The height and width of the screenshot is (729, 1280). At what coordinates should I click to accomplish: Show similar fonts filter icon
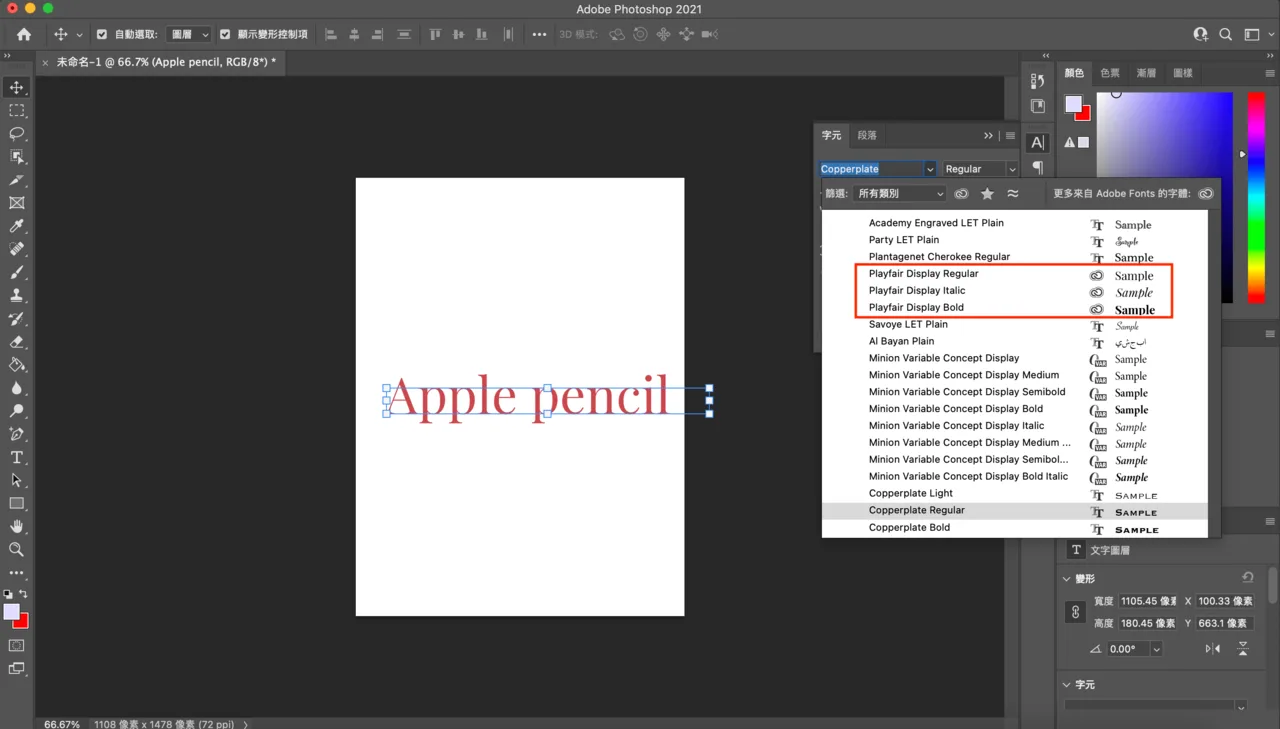(x=1013, y=194)
